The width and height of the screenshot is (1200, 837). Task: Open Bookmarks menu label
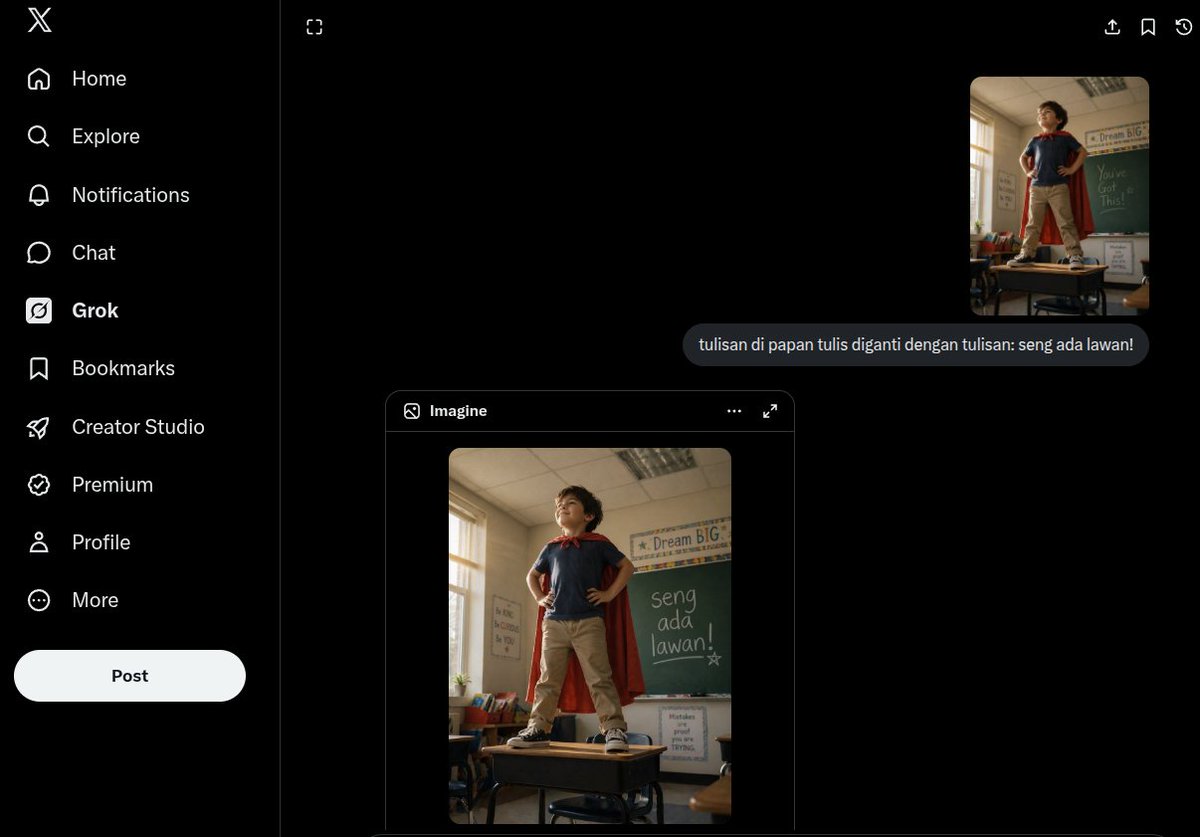[123, 369]
